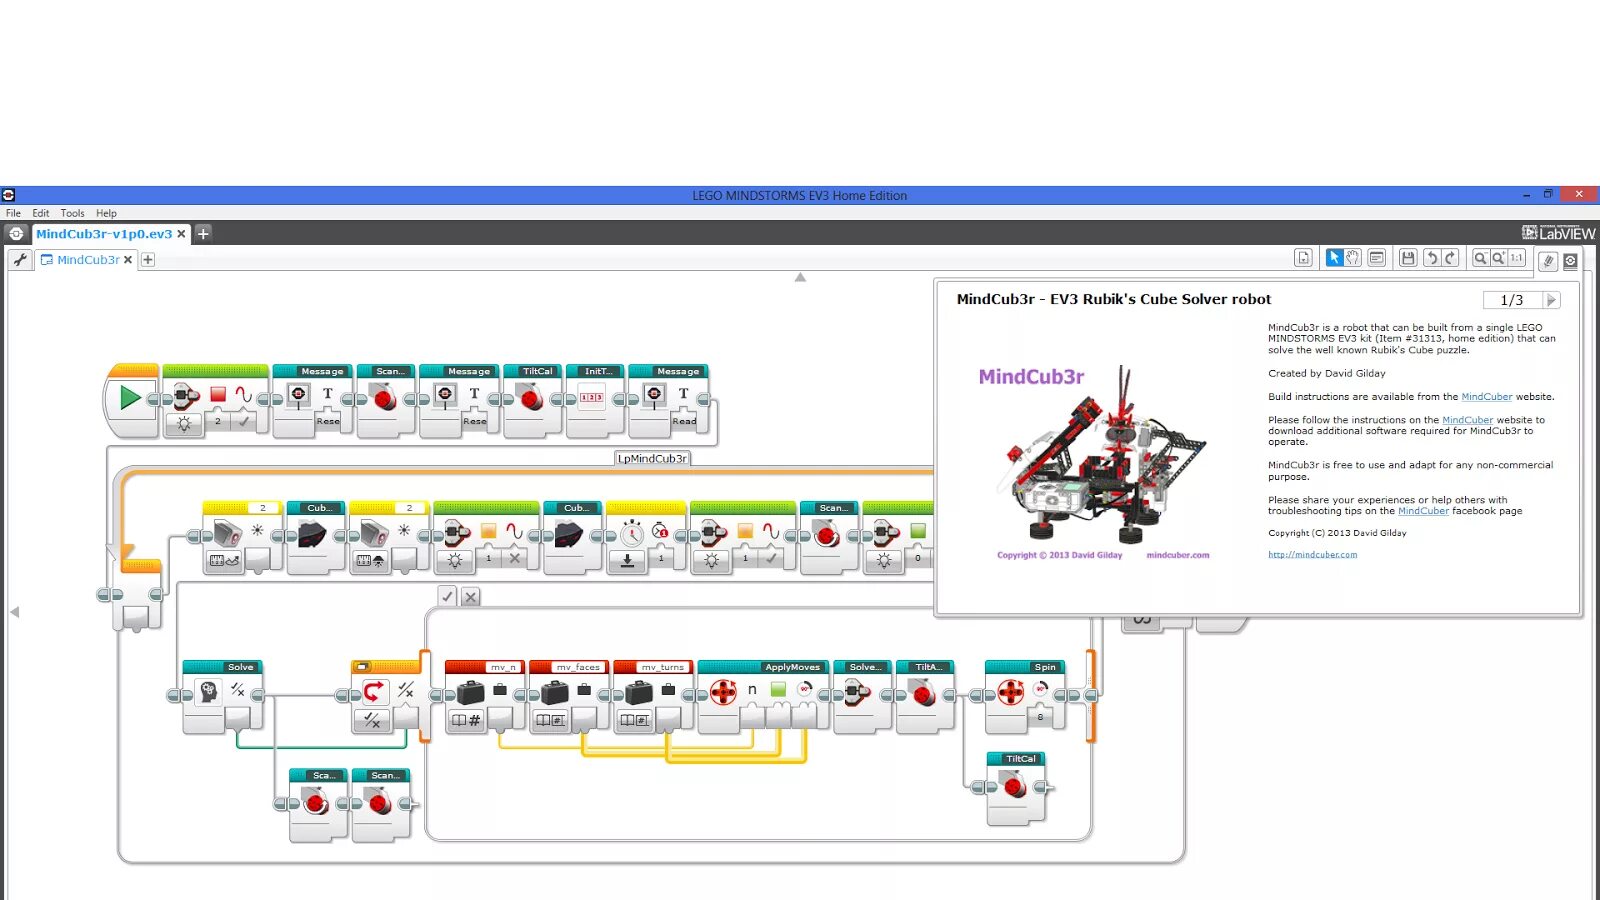Undo the last action
This screenshot has height=900, width=1600.
coord(1431,258)
